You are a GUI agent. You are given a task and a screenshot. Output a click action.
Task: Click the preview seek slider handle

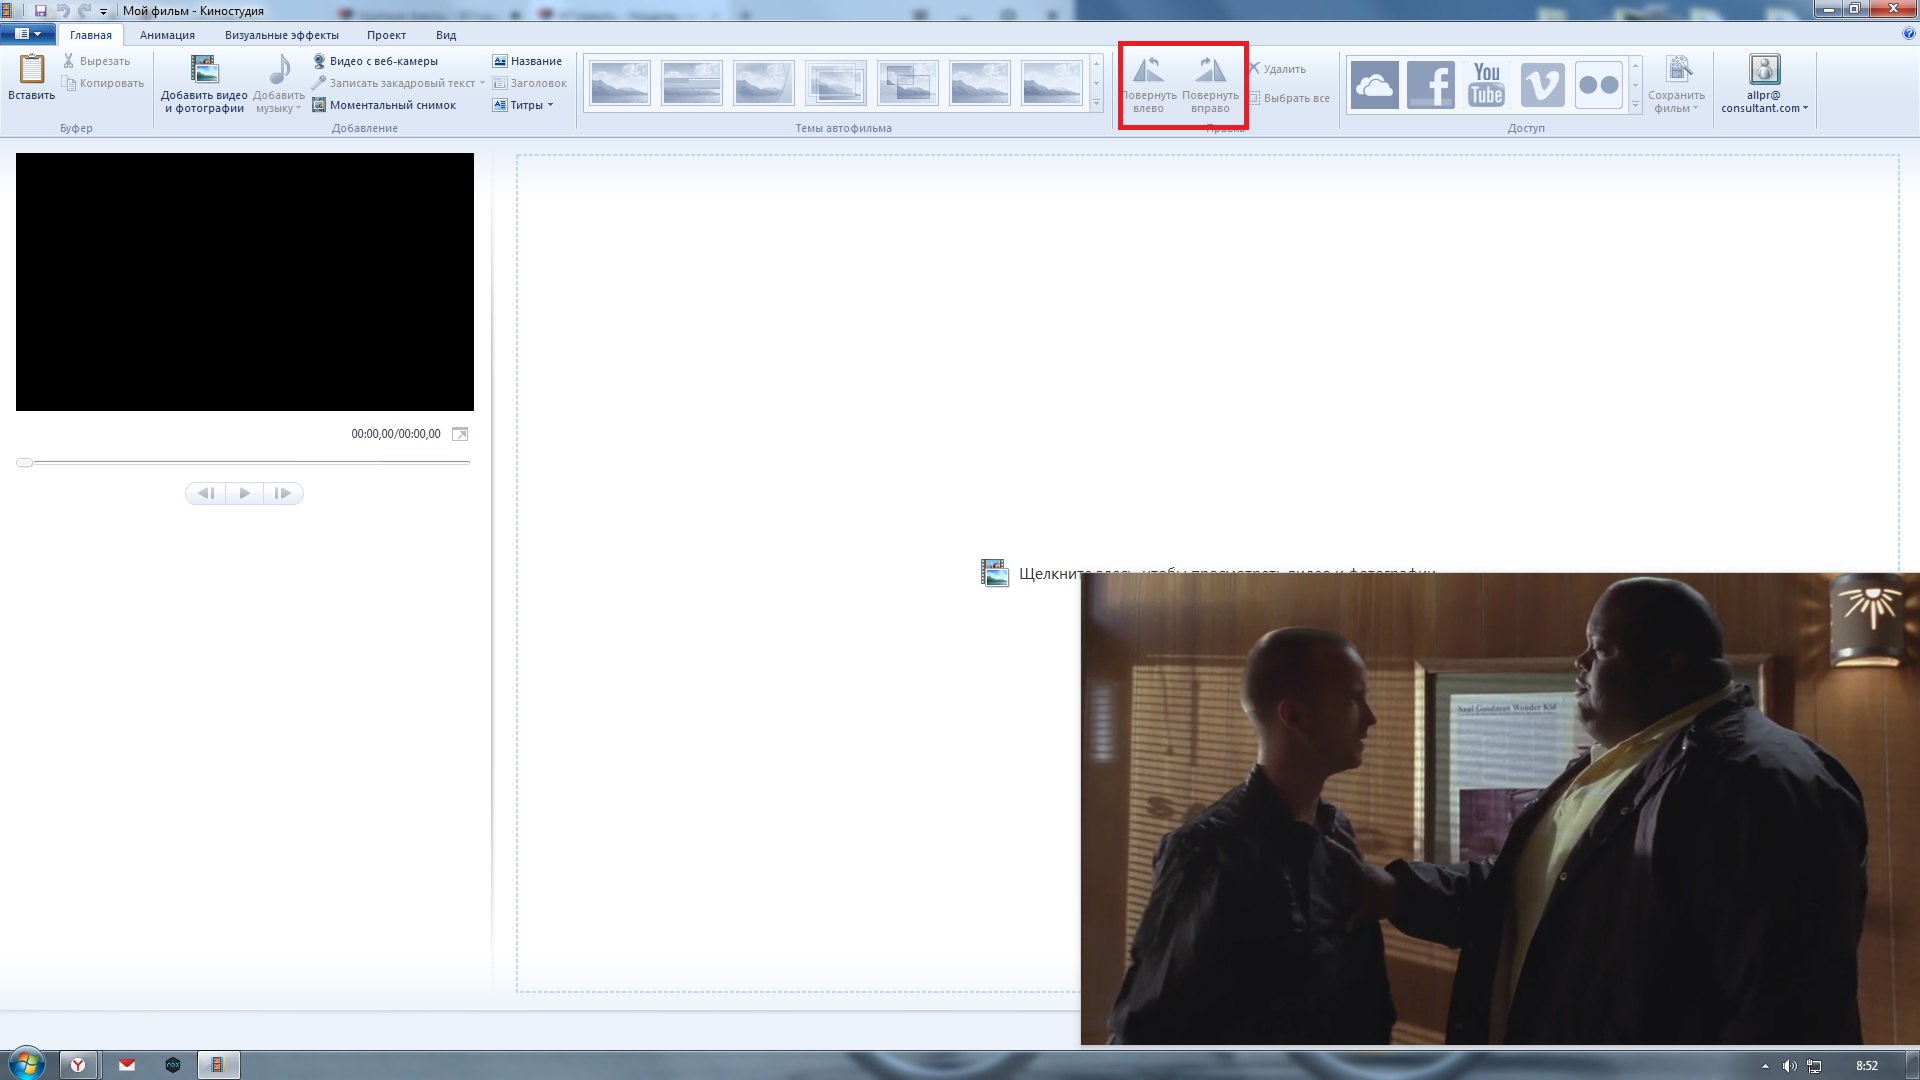pos(25,463)
